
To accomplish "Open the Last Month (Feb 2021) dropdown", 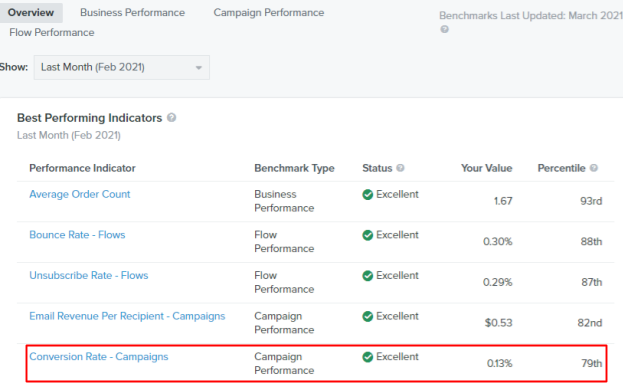I will pos(122,68).
